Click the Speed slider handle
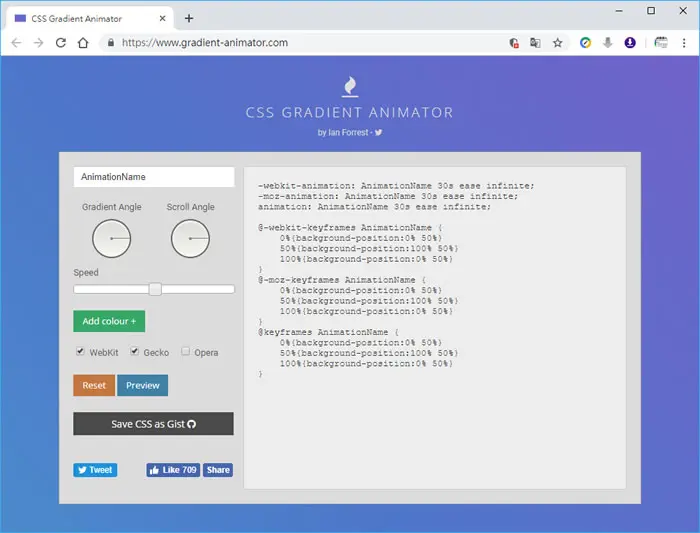Screen dimensions: 700x533 click(x=155, y=289)
